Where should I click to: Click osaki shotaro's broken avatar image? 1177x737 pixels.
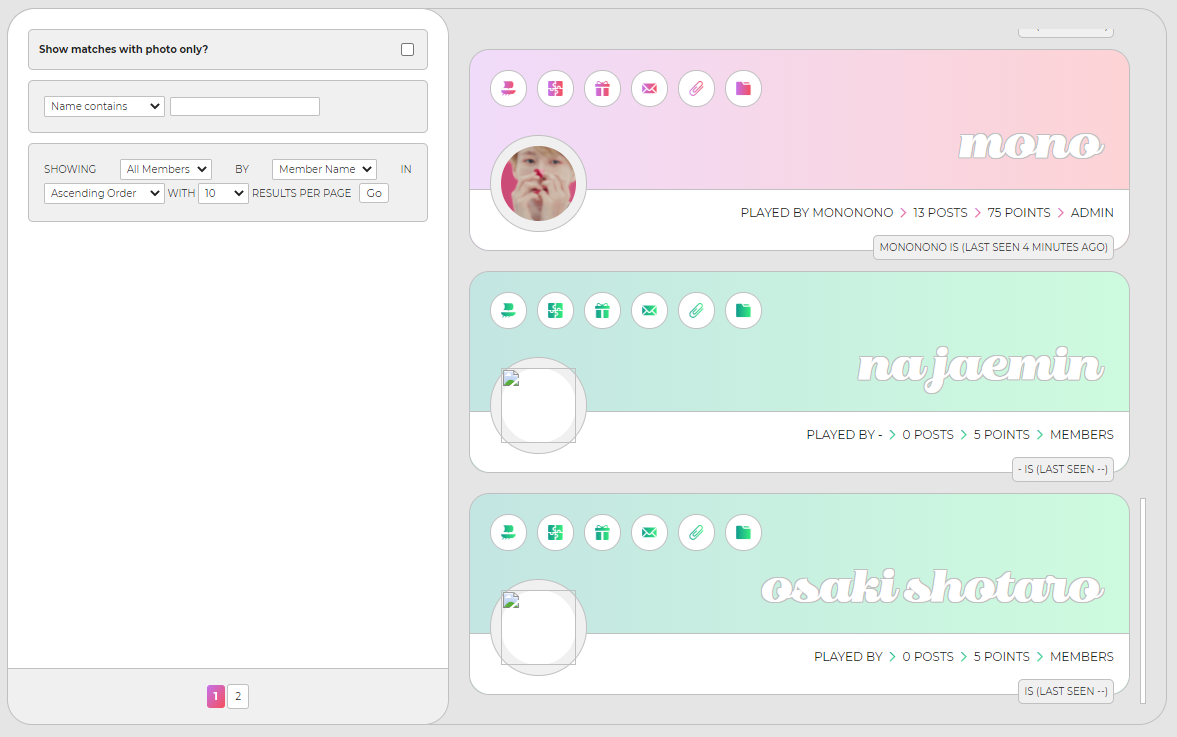click(x=538, y=627)
